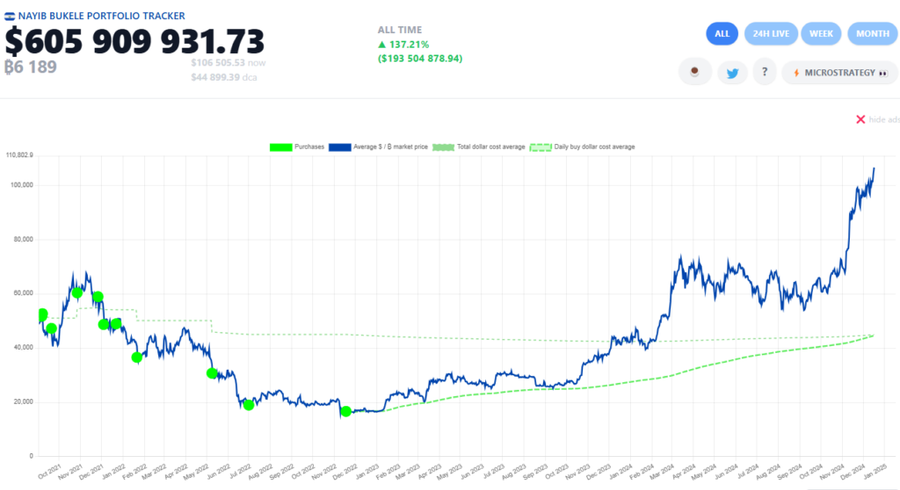This screenshot has height=490, width=900.
Task: Click the hide ads link
Action: tap(884, 119)
